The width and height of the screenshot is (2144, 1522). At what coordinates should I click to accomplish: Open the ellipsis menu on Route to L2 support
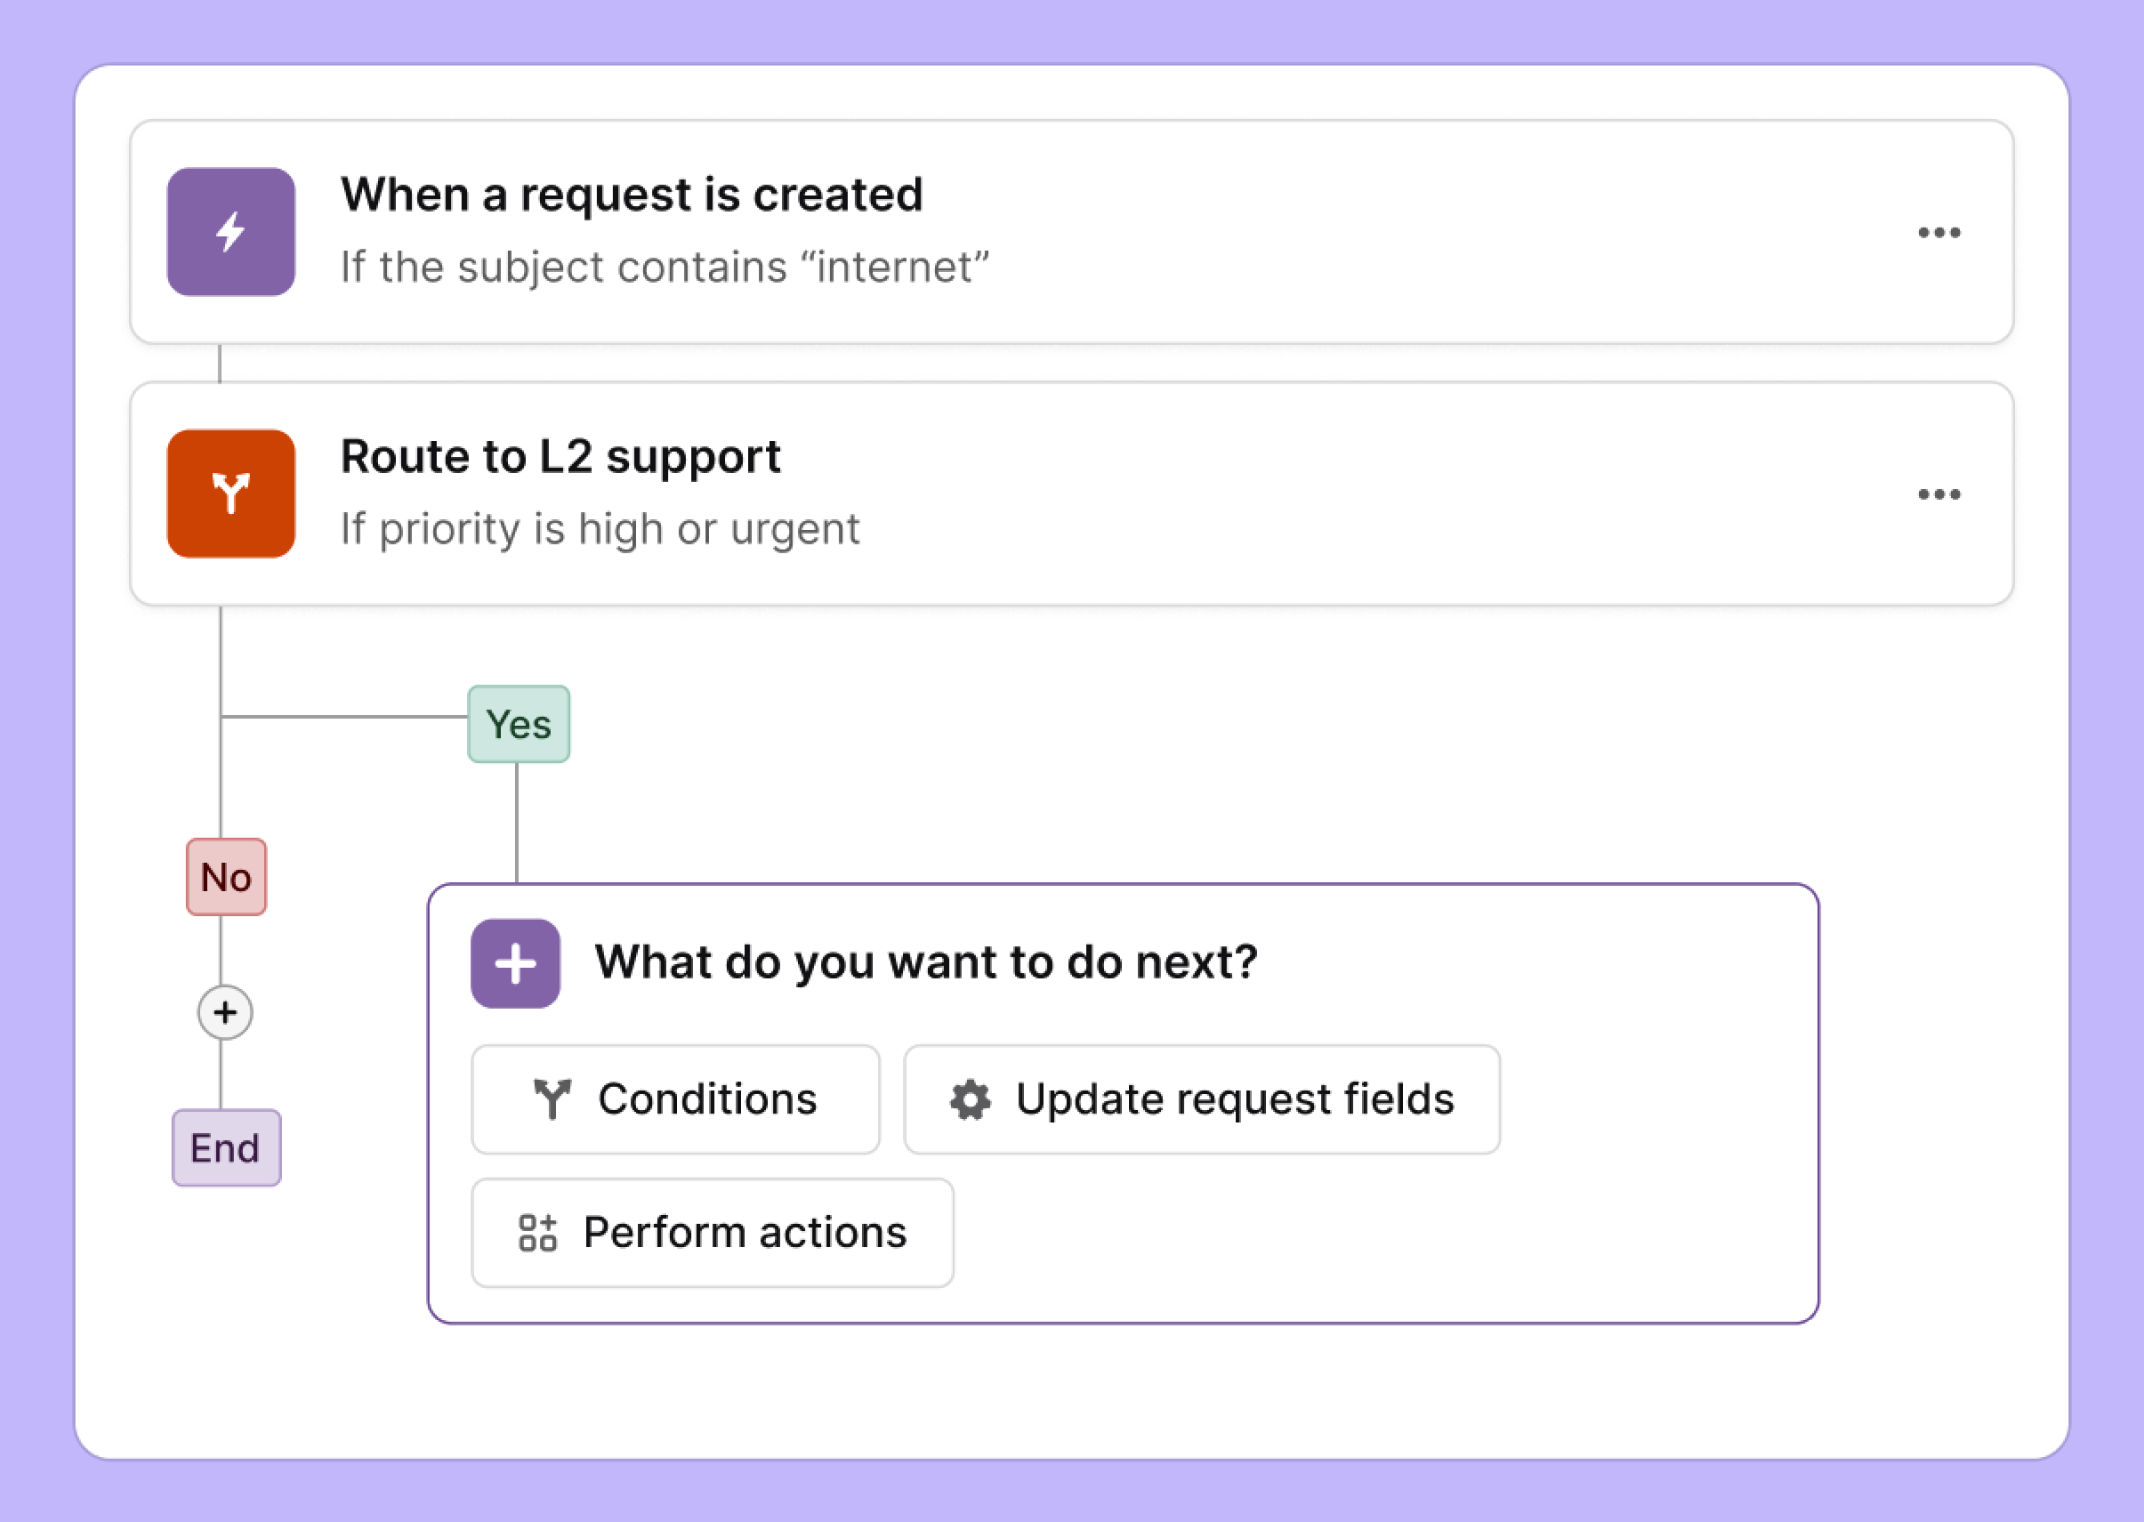tap(1939, 493)
